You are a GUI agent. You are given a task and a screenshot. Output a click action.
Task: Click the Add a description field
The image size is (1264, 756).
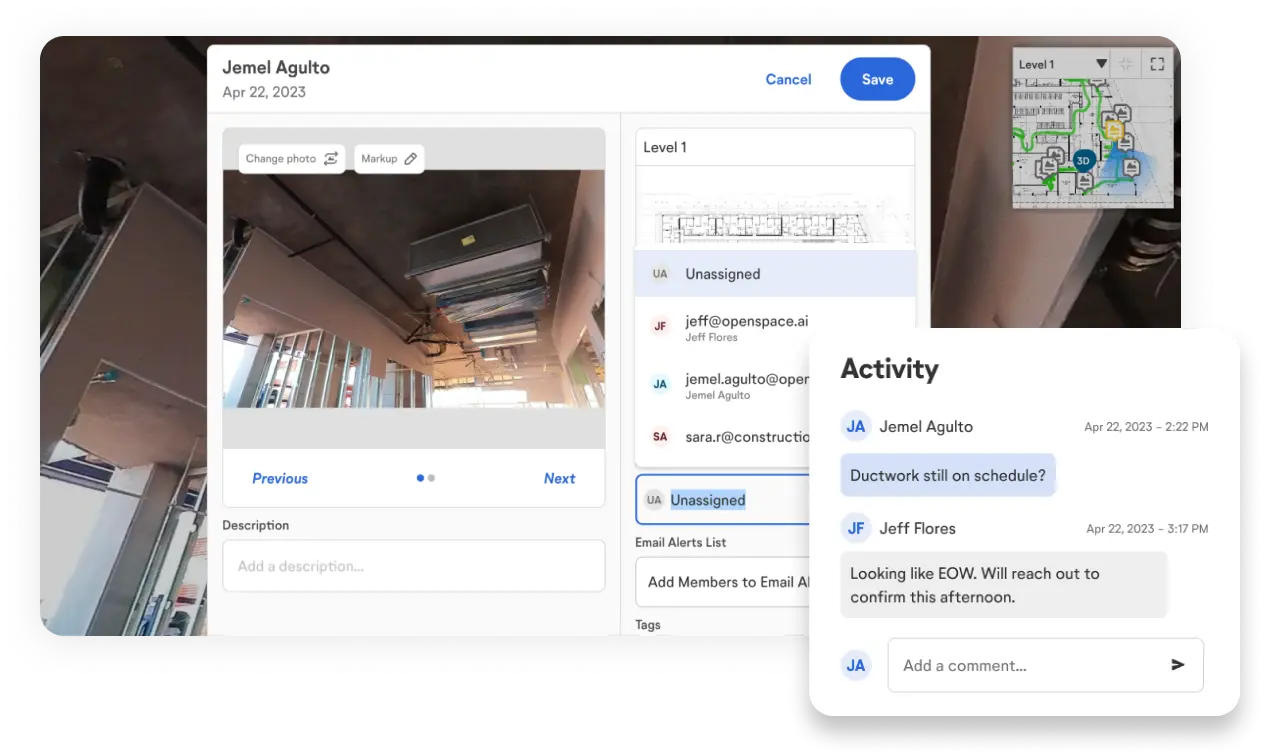413,566
